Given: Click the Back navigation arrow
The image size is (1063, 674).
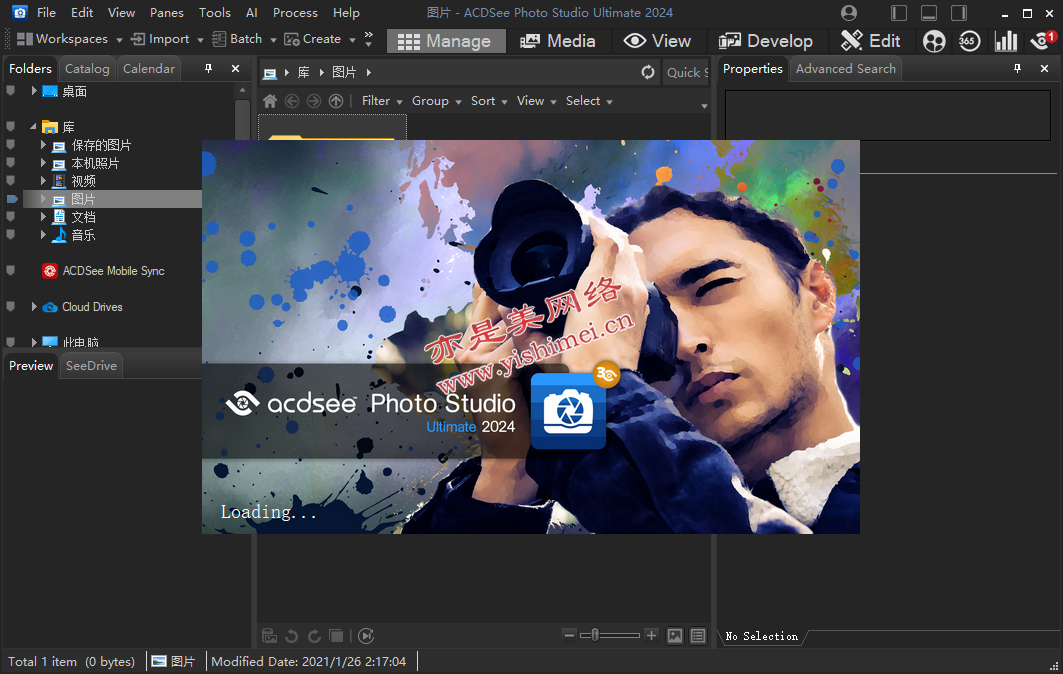Looking at the screenshot, I should click(292, 101).
